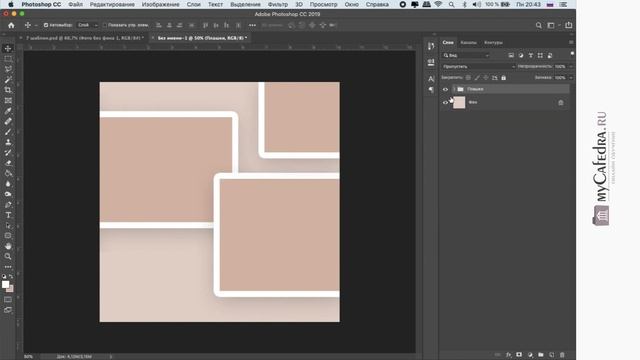Toggle adjustment layer filter button
This screenshot has height=360, width=640.
click(x=521, y=55)
